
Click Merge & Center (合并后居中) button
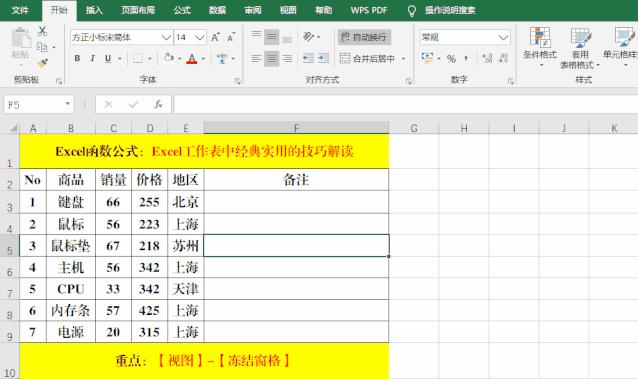pyautogui.click(x=367, y=59)
